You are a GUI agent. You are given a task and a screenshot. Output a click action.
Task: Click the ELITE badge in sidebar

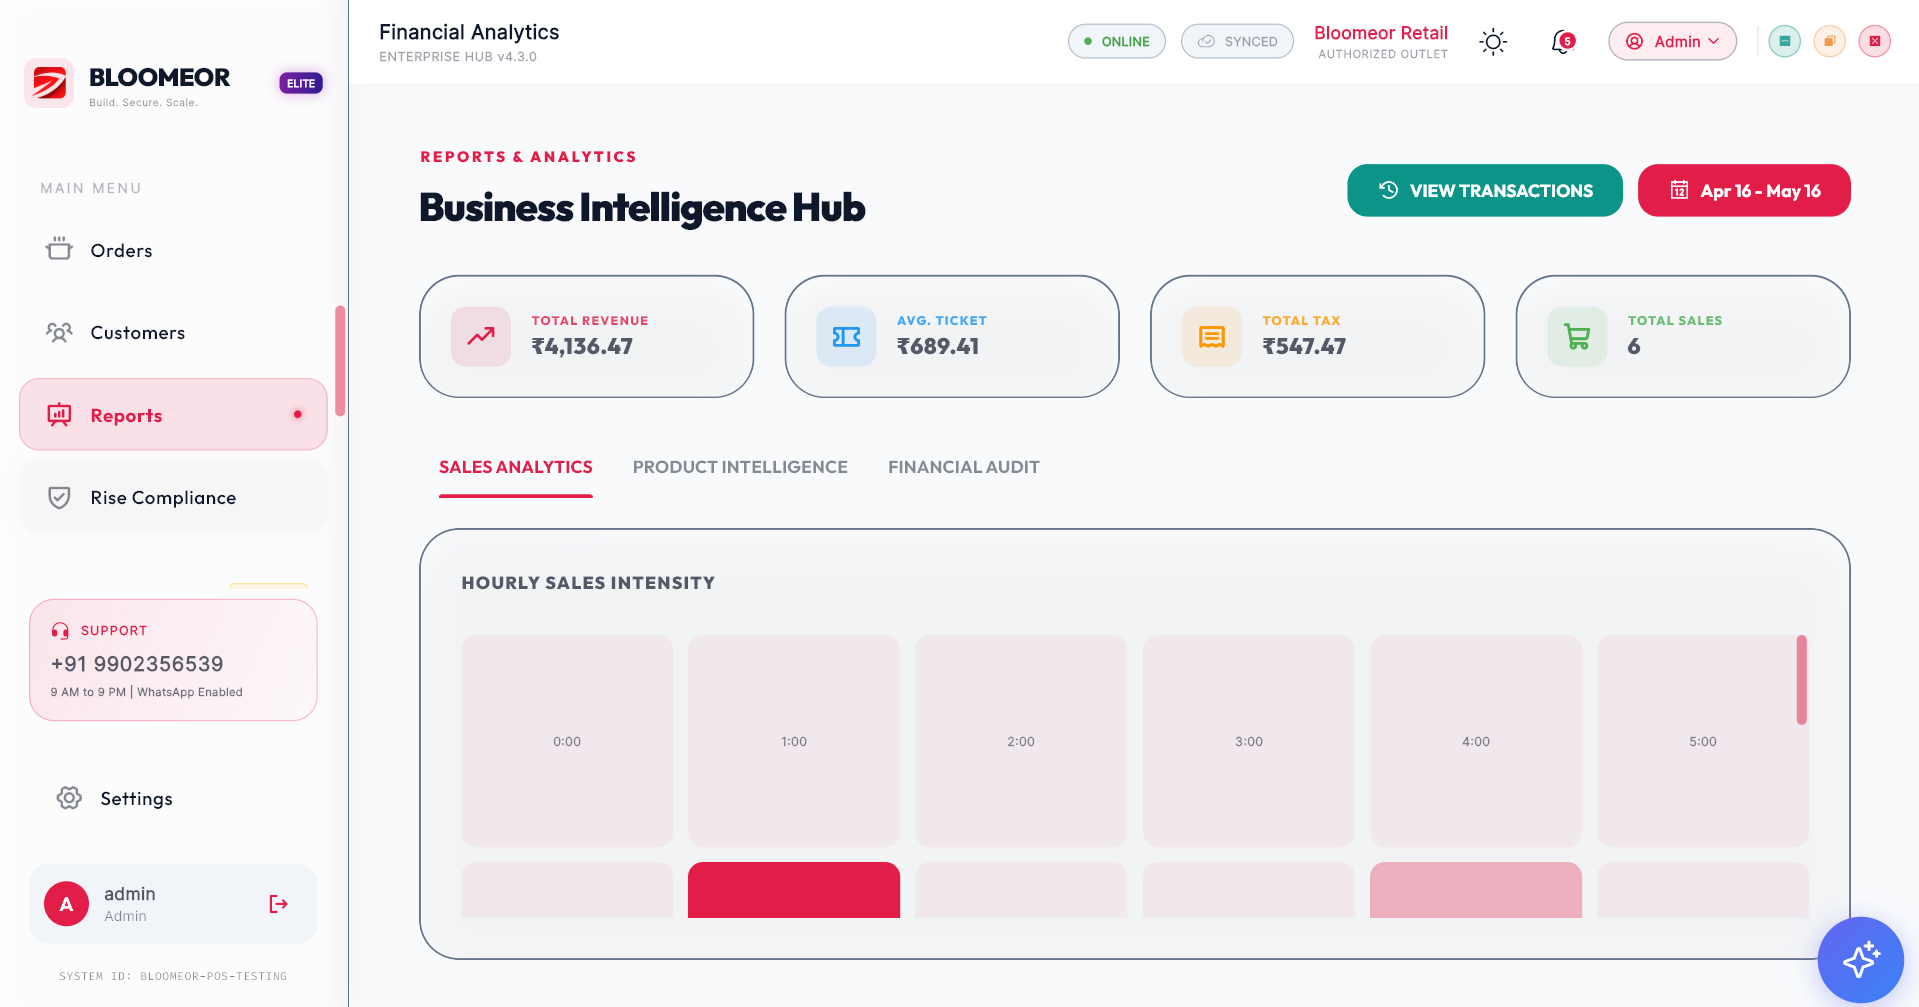(x=301, y=83)
